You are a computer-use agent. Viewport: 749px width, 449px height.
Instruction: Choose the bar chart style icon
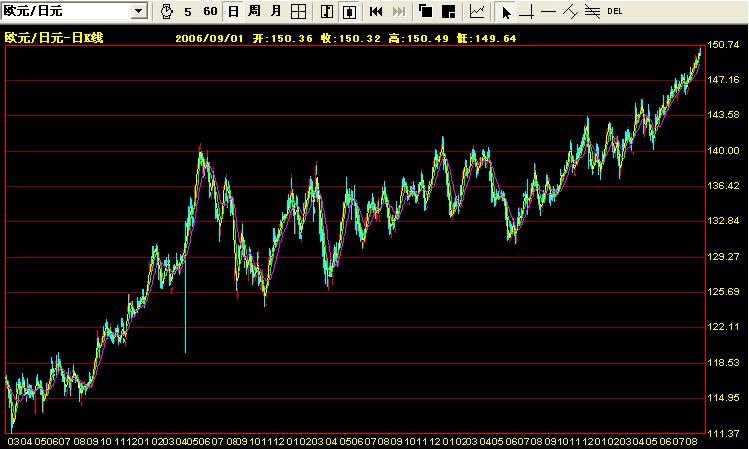[x=327, y=11]
